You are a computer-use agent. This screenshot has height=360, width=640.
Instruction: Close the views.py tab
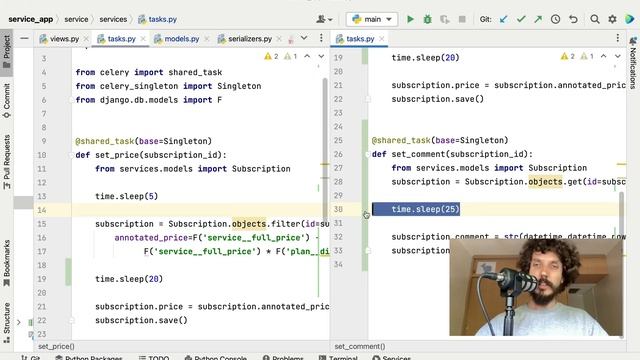[86, 39]
